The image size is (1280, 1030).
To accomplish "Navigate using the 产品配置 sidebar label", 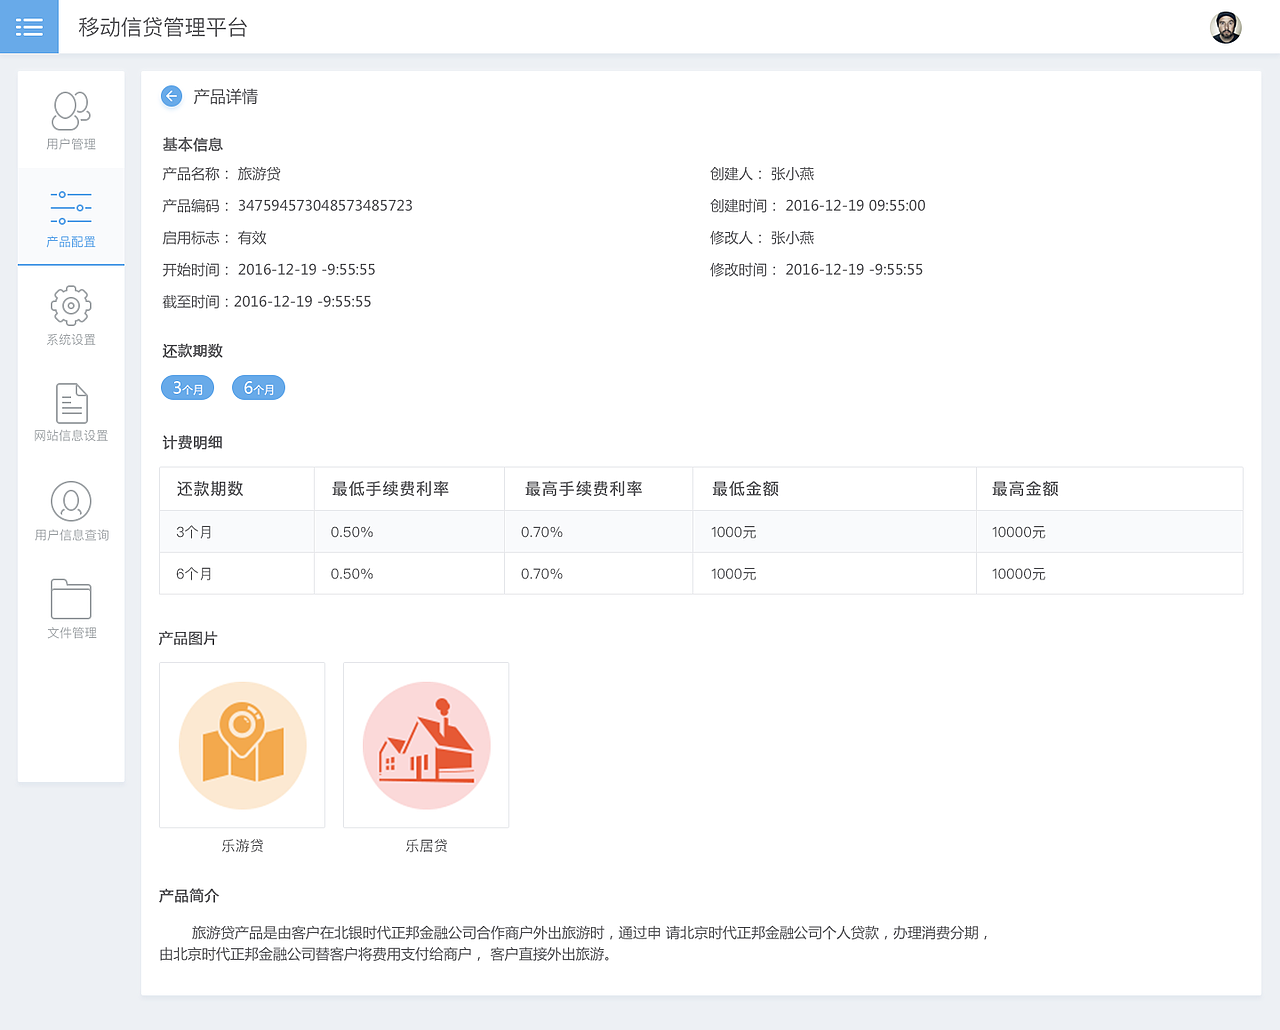I will coord(70,240).
